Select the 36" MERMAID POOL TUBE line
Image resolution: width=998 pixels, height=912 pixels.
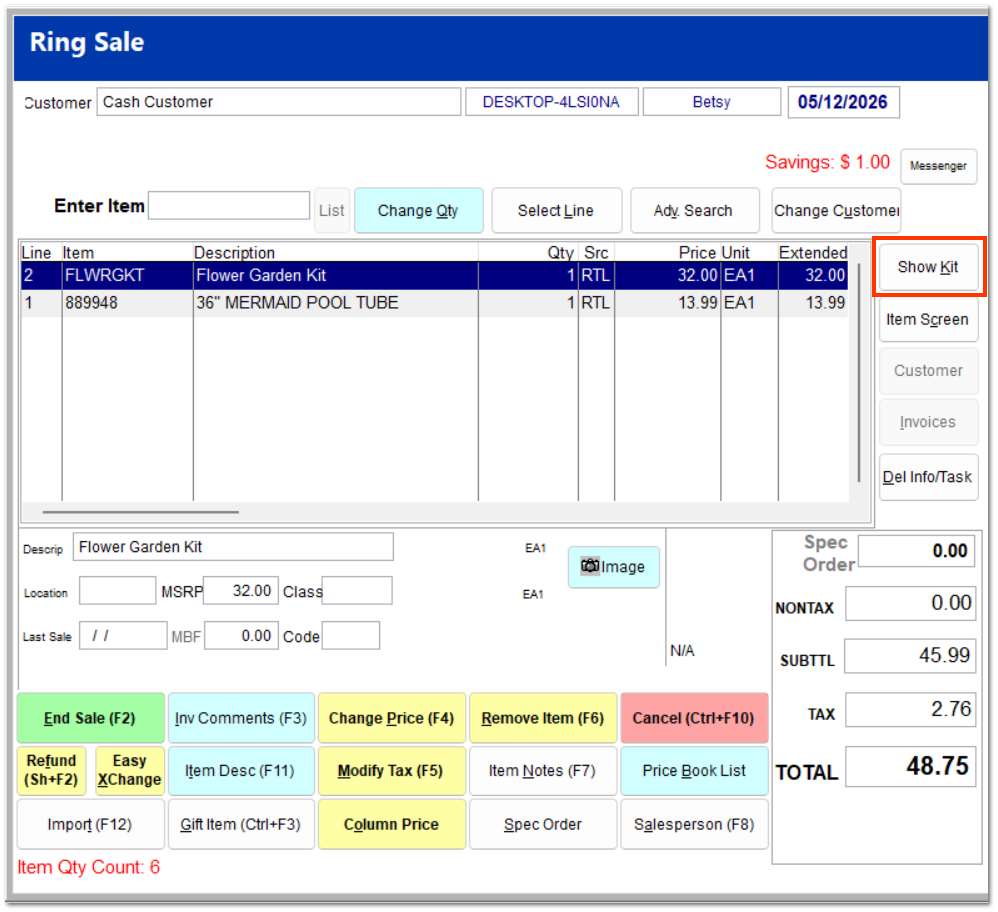click(x=435, y=303)
